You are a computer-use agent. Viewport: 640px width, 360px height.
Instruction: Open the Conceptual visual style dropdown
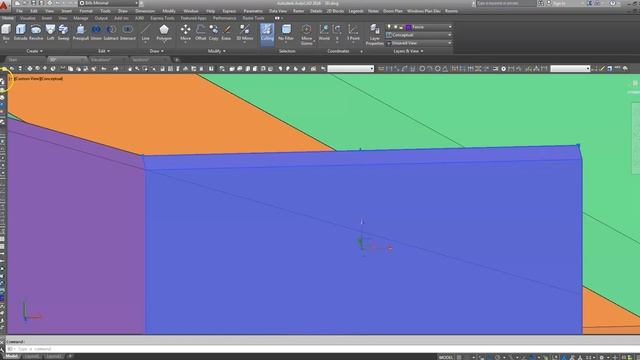(x=419, y=35)
